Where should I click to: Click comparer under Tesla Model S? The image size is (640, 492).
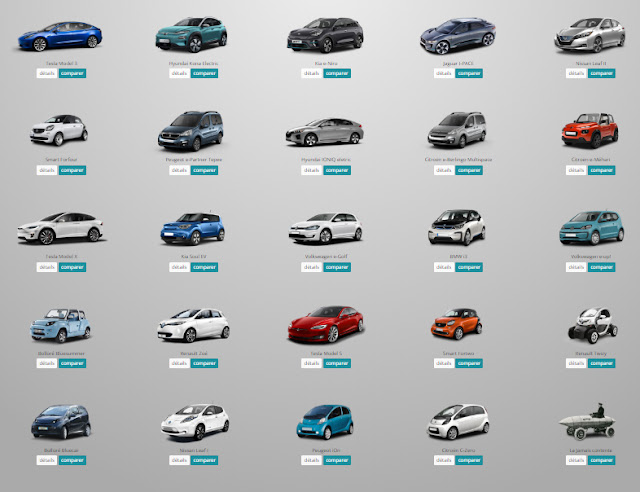tap(337, 363)
